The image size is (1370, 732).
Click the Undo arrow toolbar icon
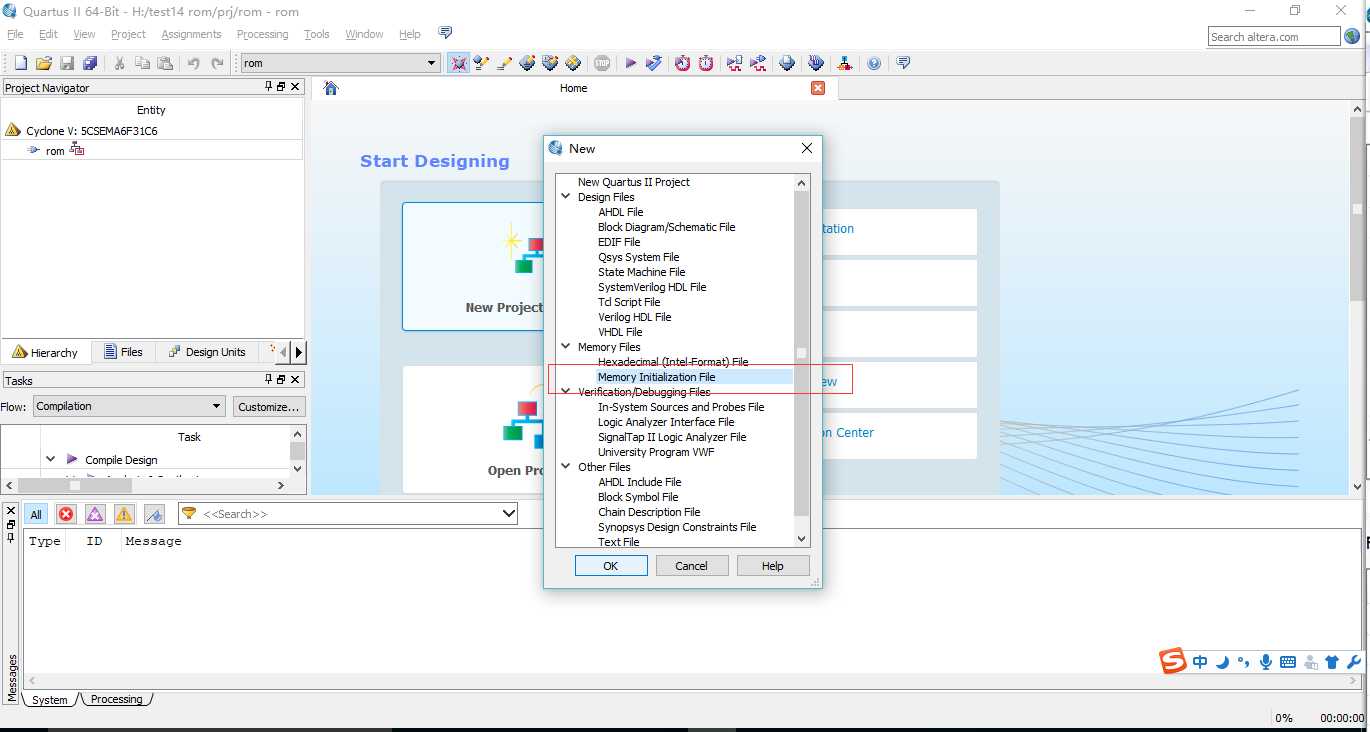click(x=193, y=63)
